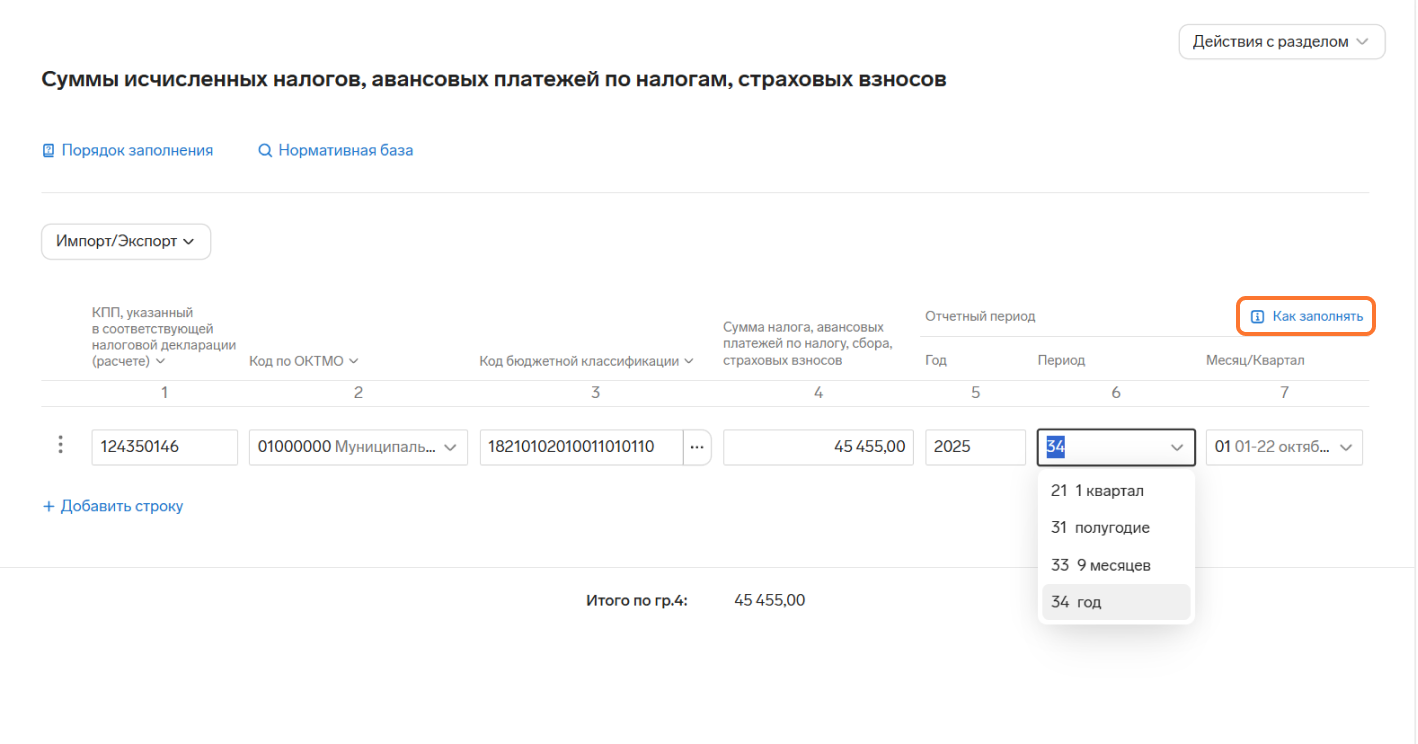Click the magnifier icon beside Нормативная база
The width and height of the screenshot is (1418, 744).
tap(265, 151)
